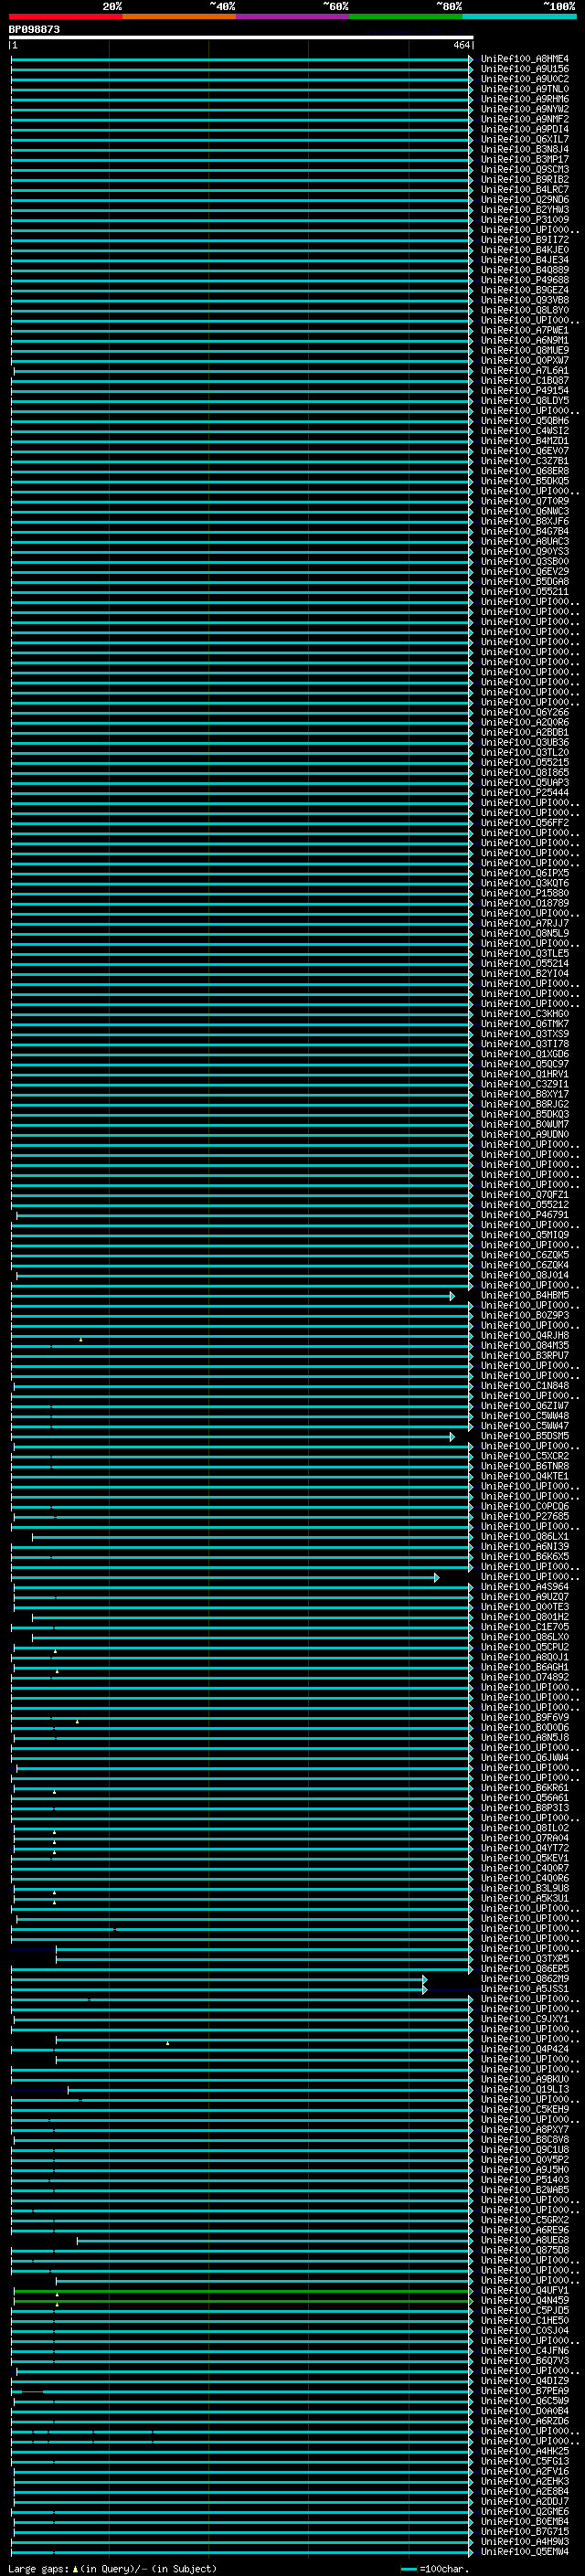Click the UniRef100_B5DSM5 alignment bar arrowhead

(452, 1437)
